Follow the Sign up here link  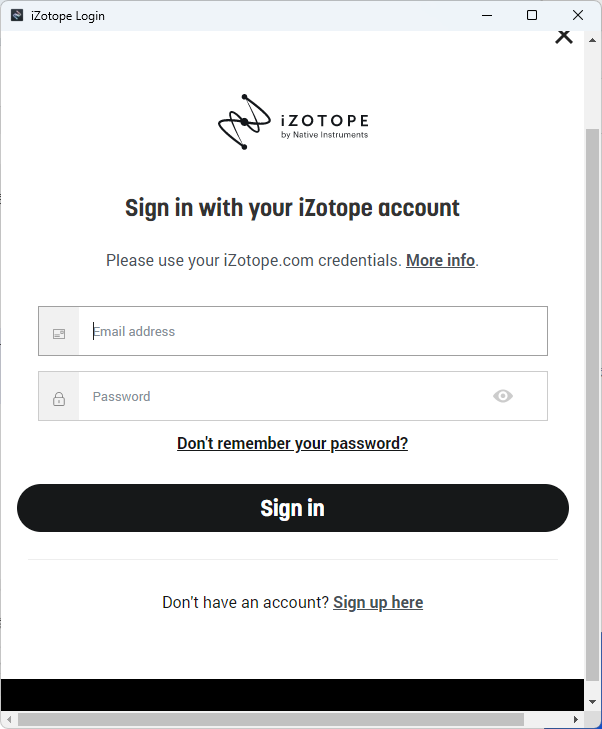[378, 603]
